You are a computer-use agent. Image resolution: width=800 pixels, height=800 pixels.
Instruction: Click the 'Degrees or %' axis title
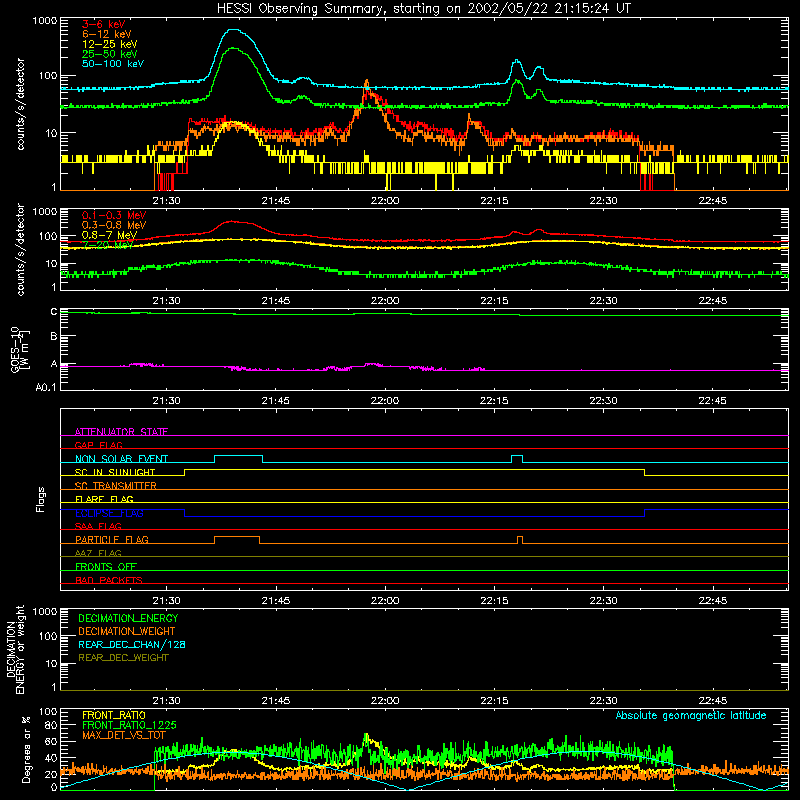[27, 749]
